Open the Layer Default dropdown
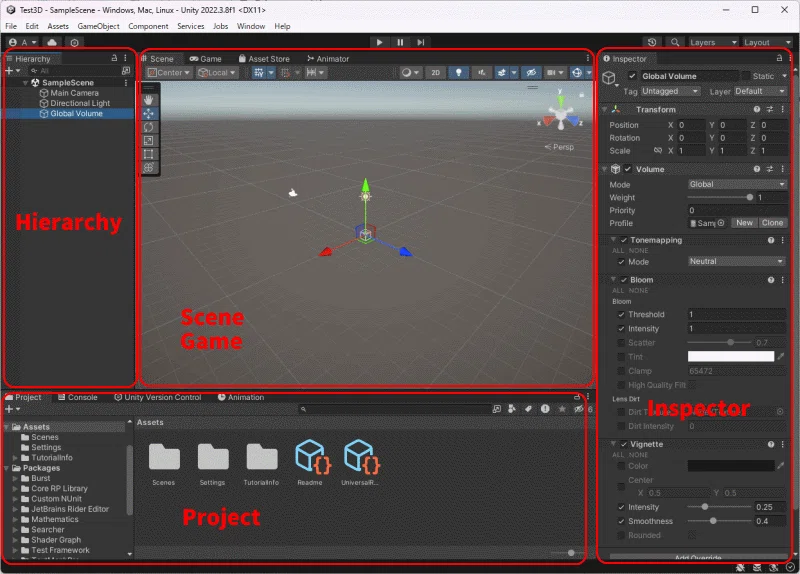Viewport: 800px width, 574px height. [760, 91]
